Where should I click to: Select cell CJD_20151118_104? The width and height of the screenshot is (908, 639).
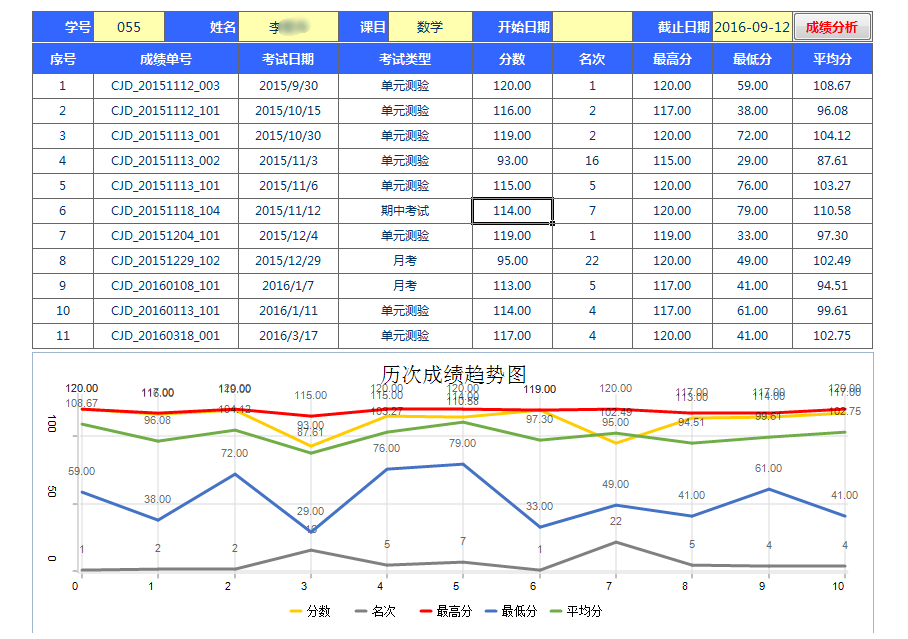pyautogui.click(x=166, y=211)
